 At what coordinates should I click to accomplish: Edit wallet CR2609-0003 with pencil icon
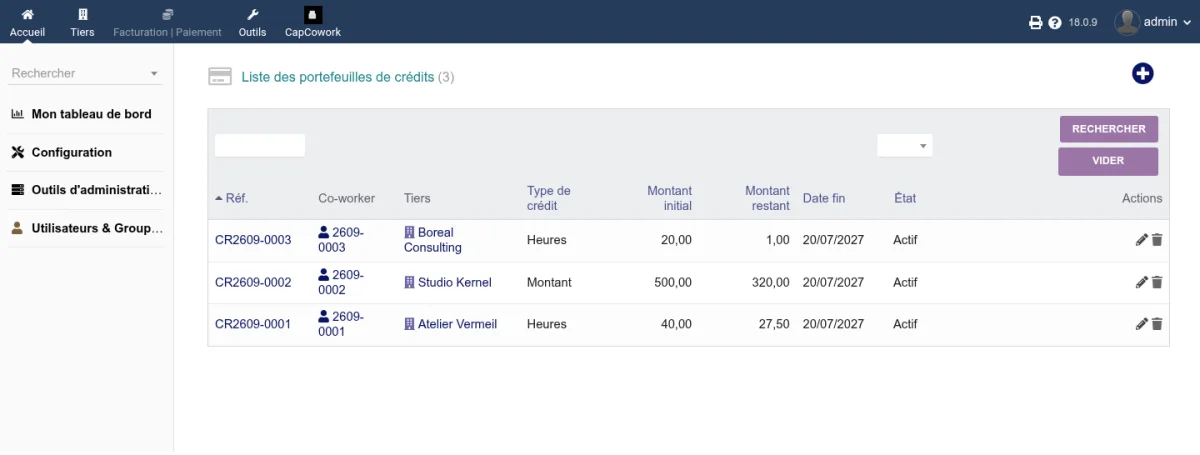(1142, 240)
